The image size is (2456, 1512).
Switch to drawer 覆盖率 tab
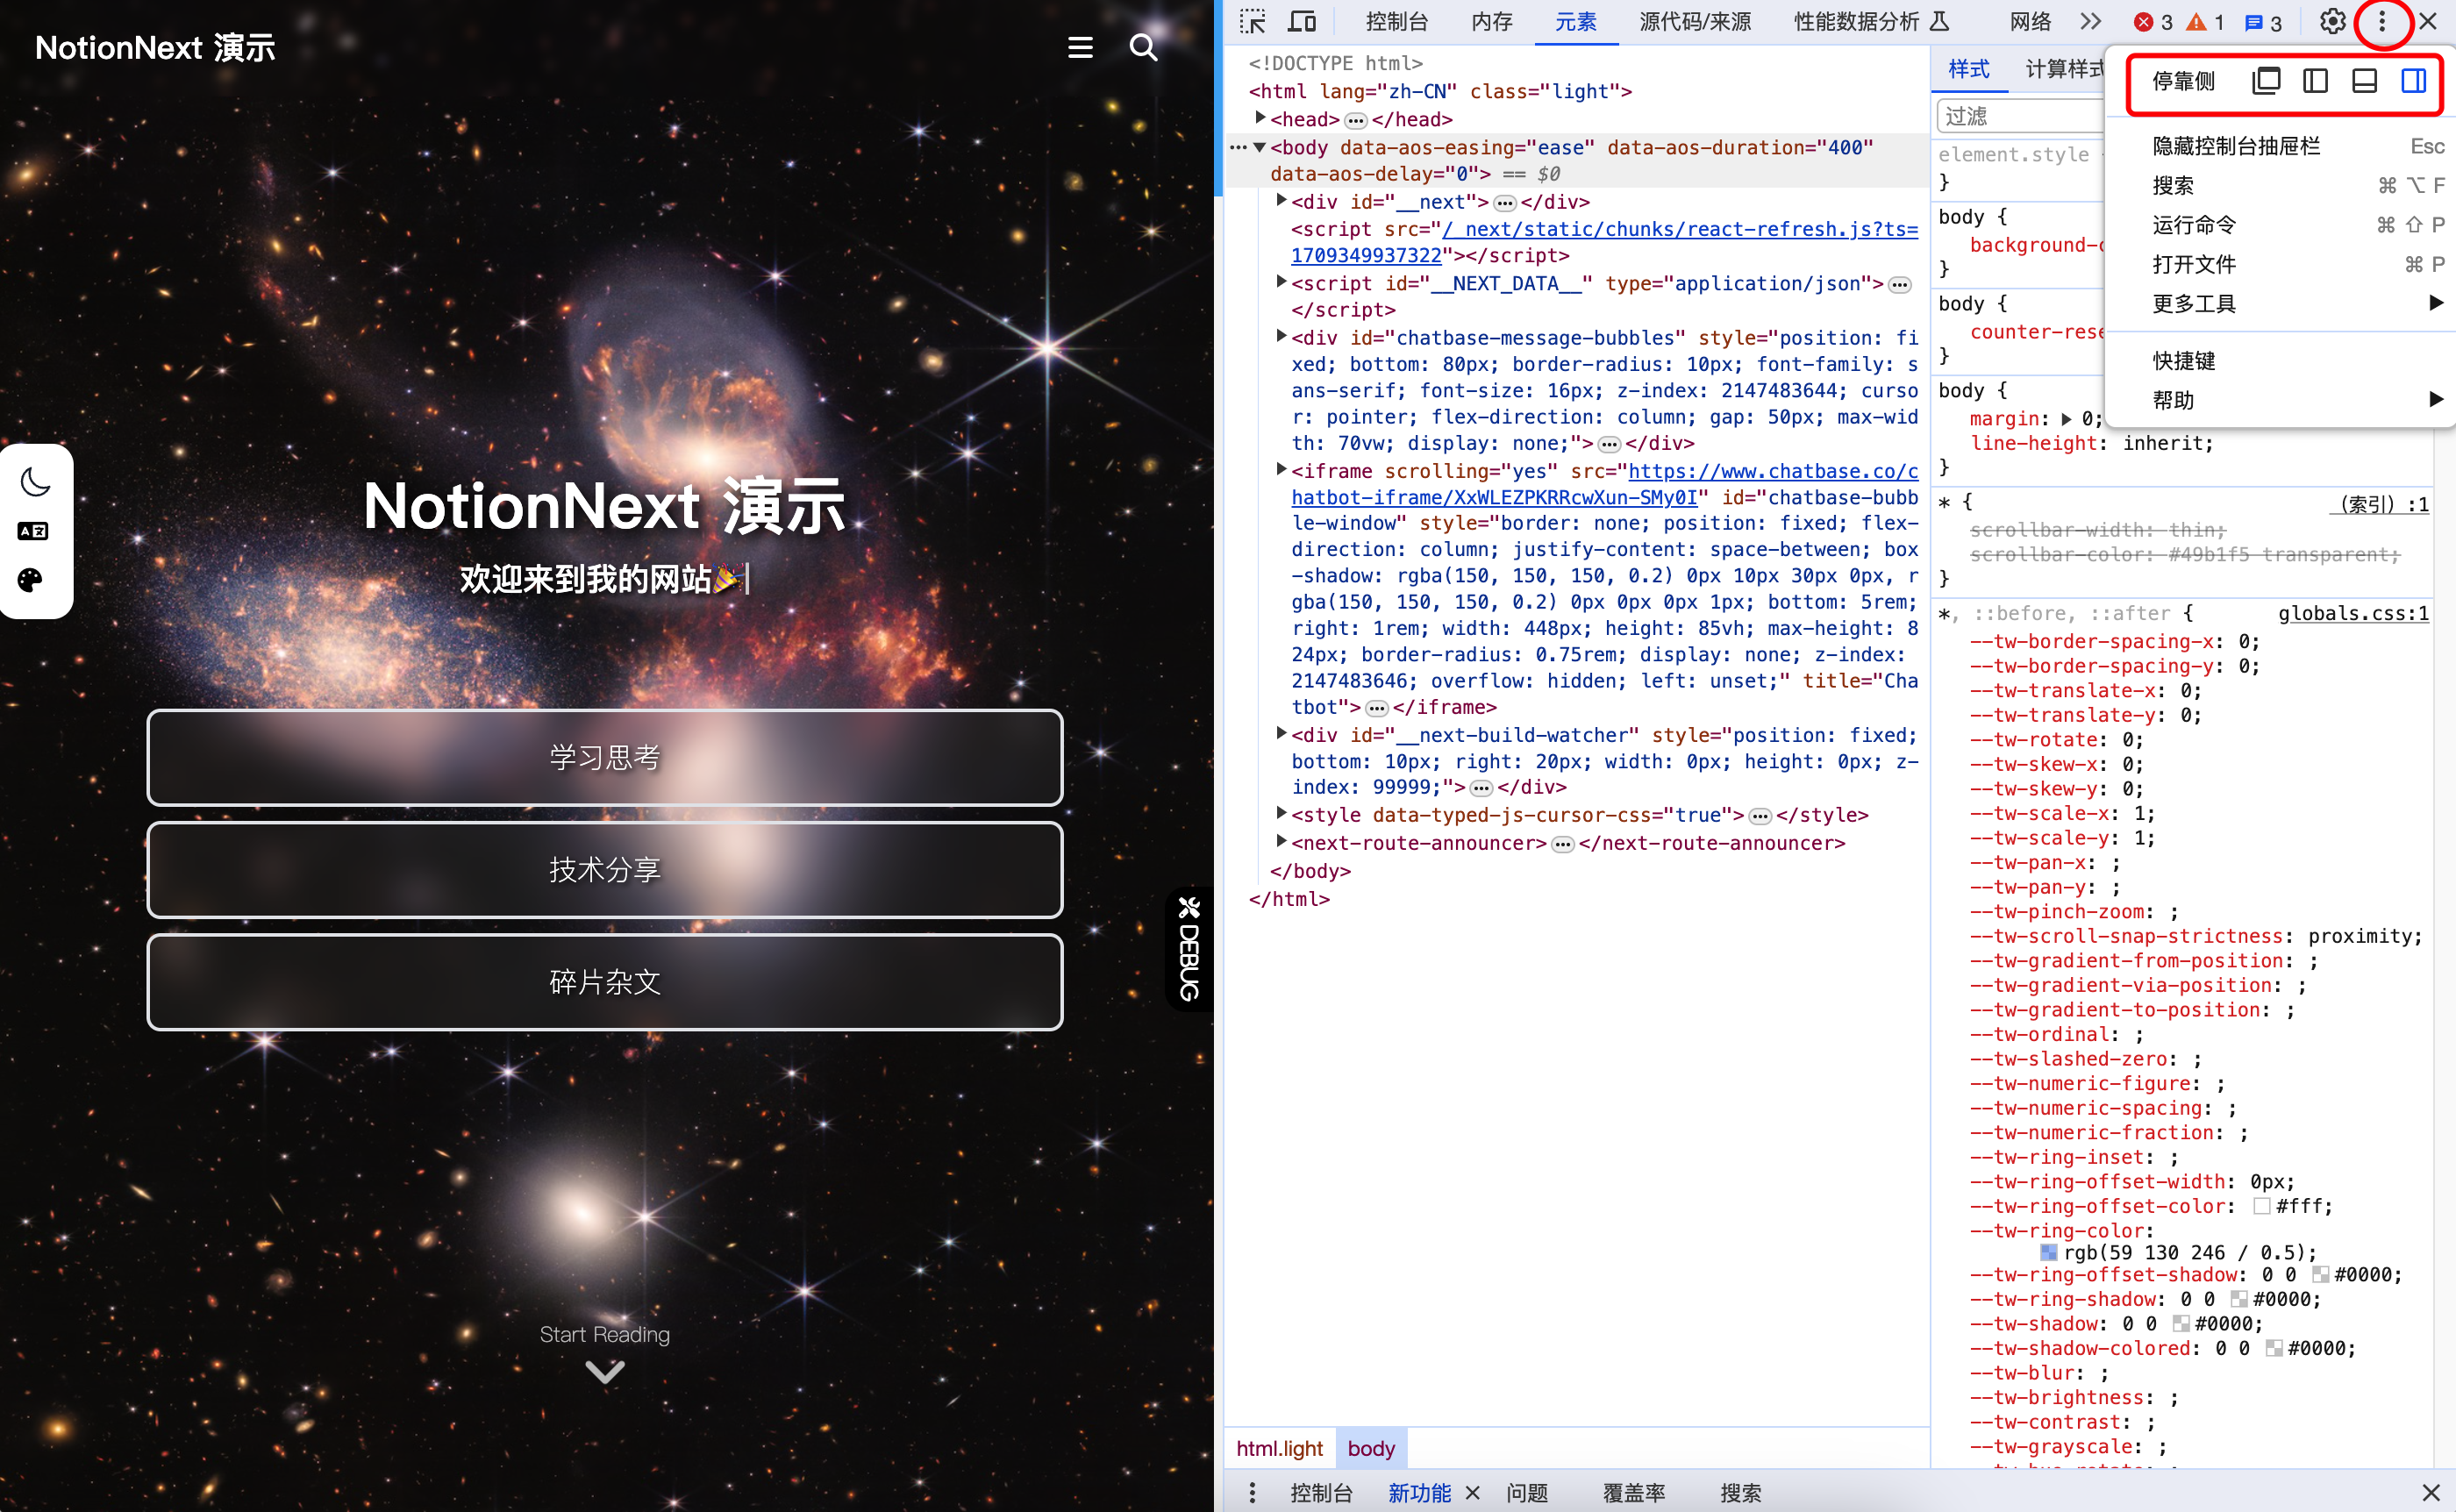(1634, 1493)
